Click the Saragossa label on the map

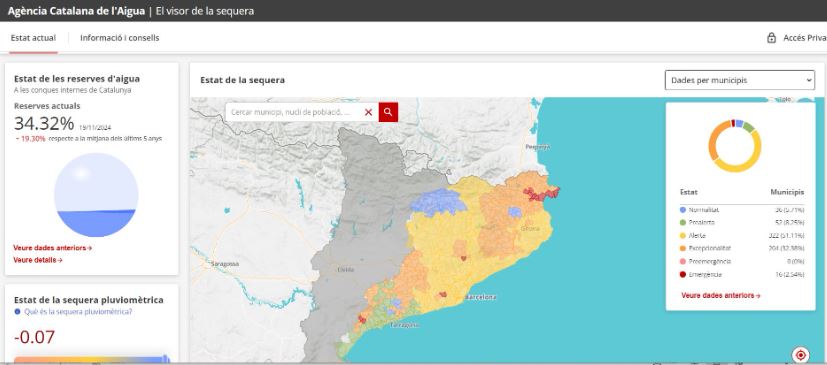(x=225, y=264)
